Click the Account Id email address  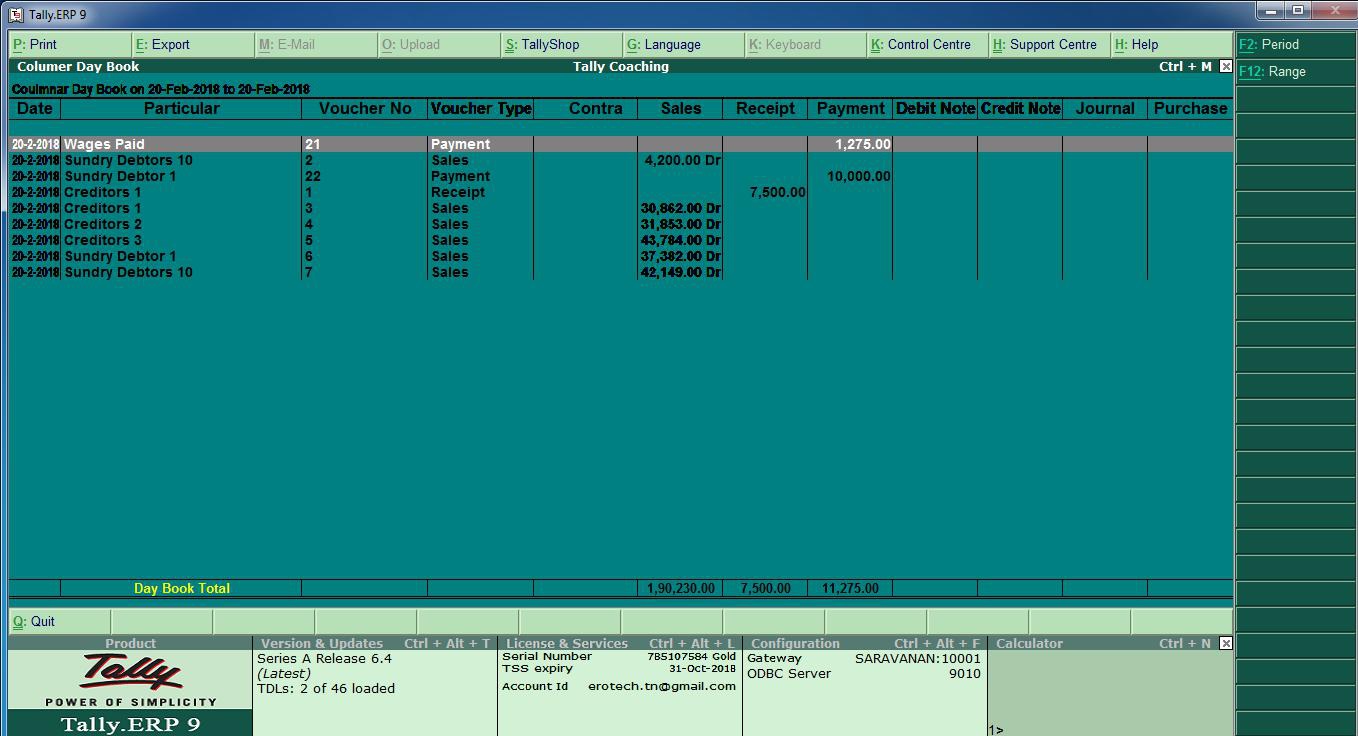pyautogui.click(x=662, y=686)
